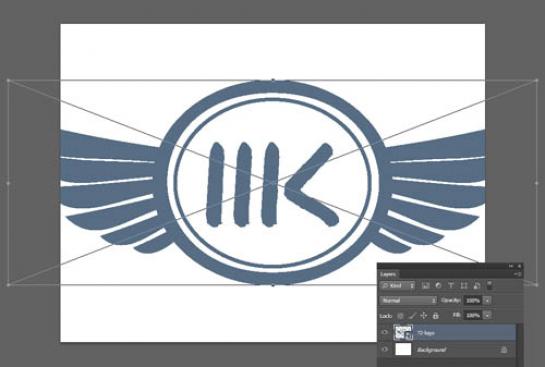545x367 pixels.
Task: Open the Kind filter type dropdown
Action: click(398, 286)
